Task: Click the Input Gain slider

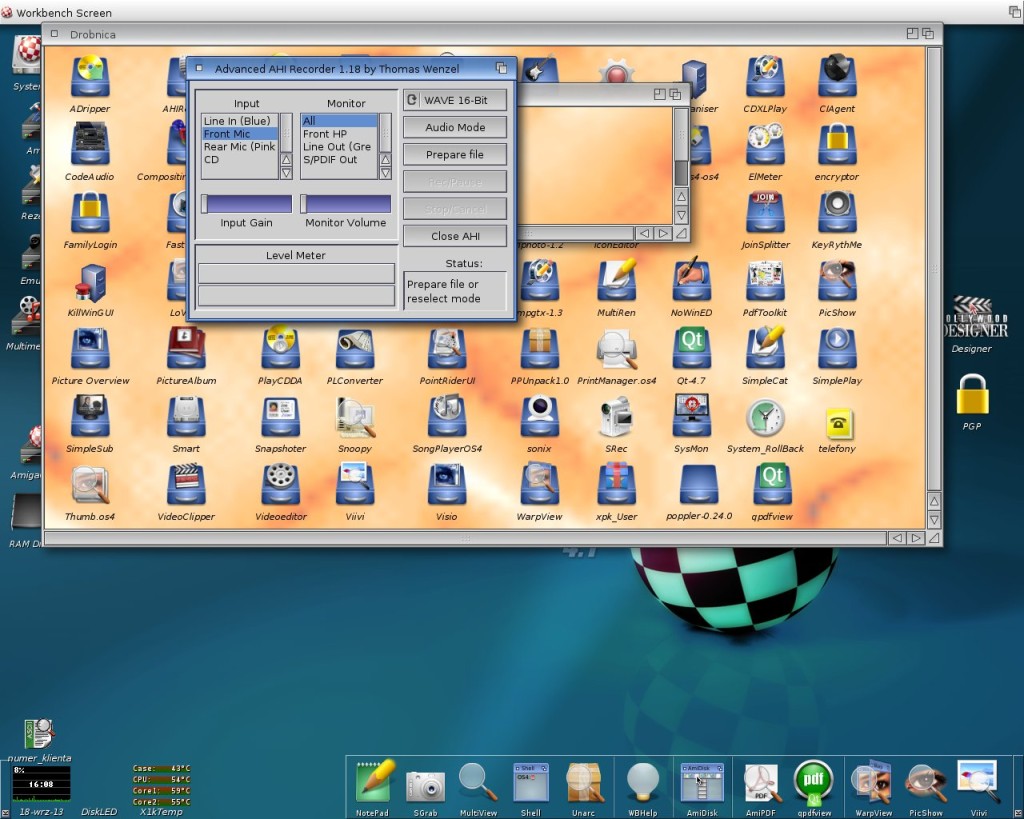Action: 246,204
